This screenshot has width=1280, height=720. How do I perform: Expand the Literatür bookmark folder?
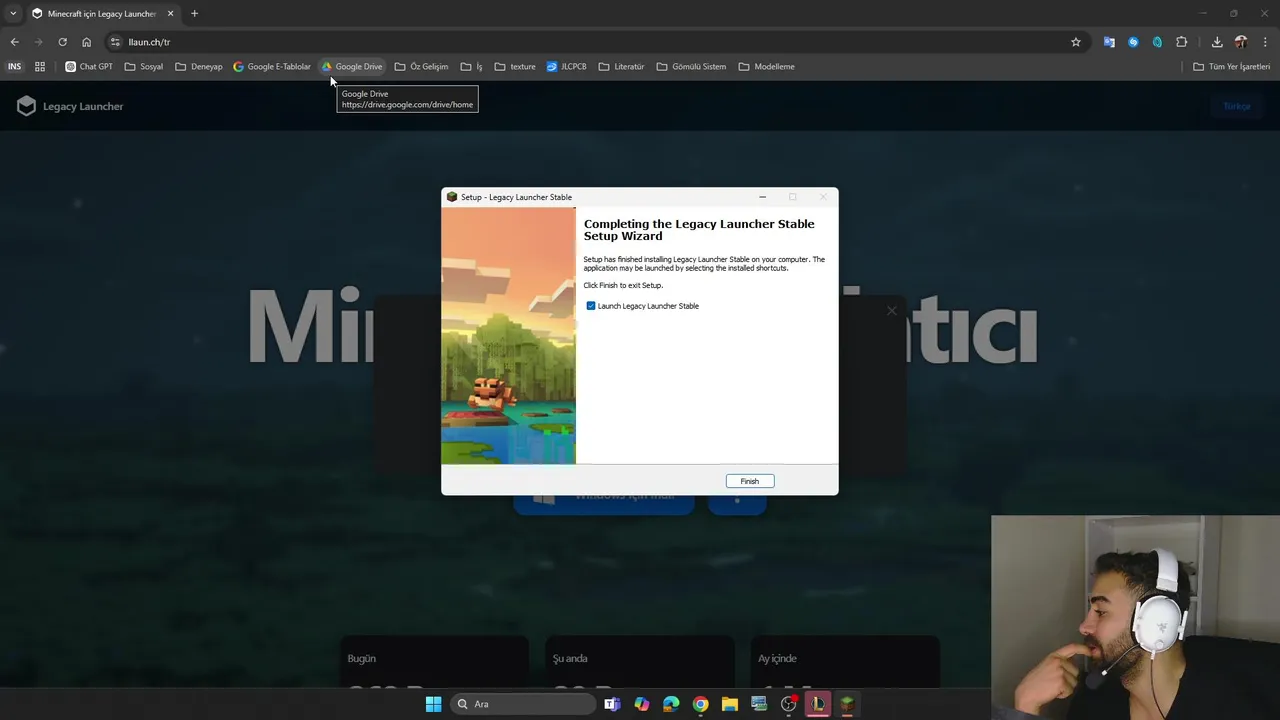tap(621, 67)
